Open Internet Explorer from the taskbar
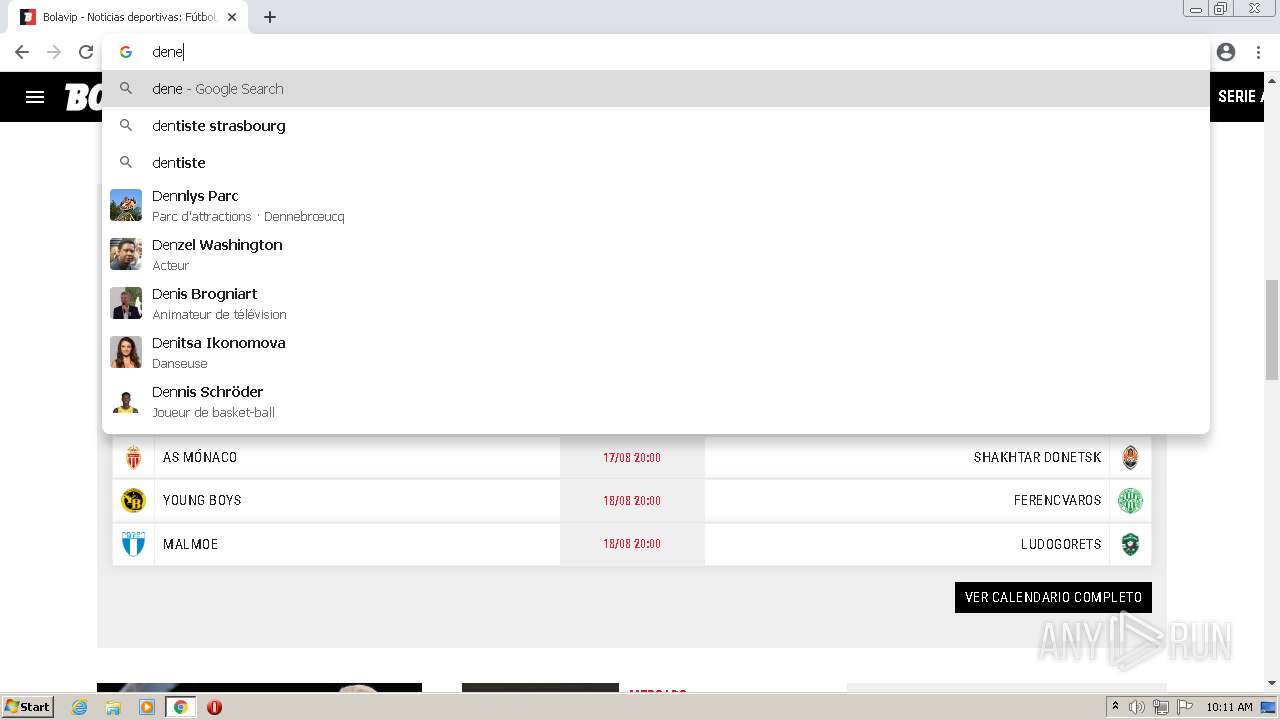 (x=80, y=707)
